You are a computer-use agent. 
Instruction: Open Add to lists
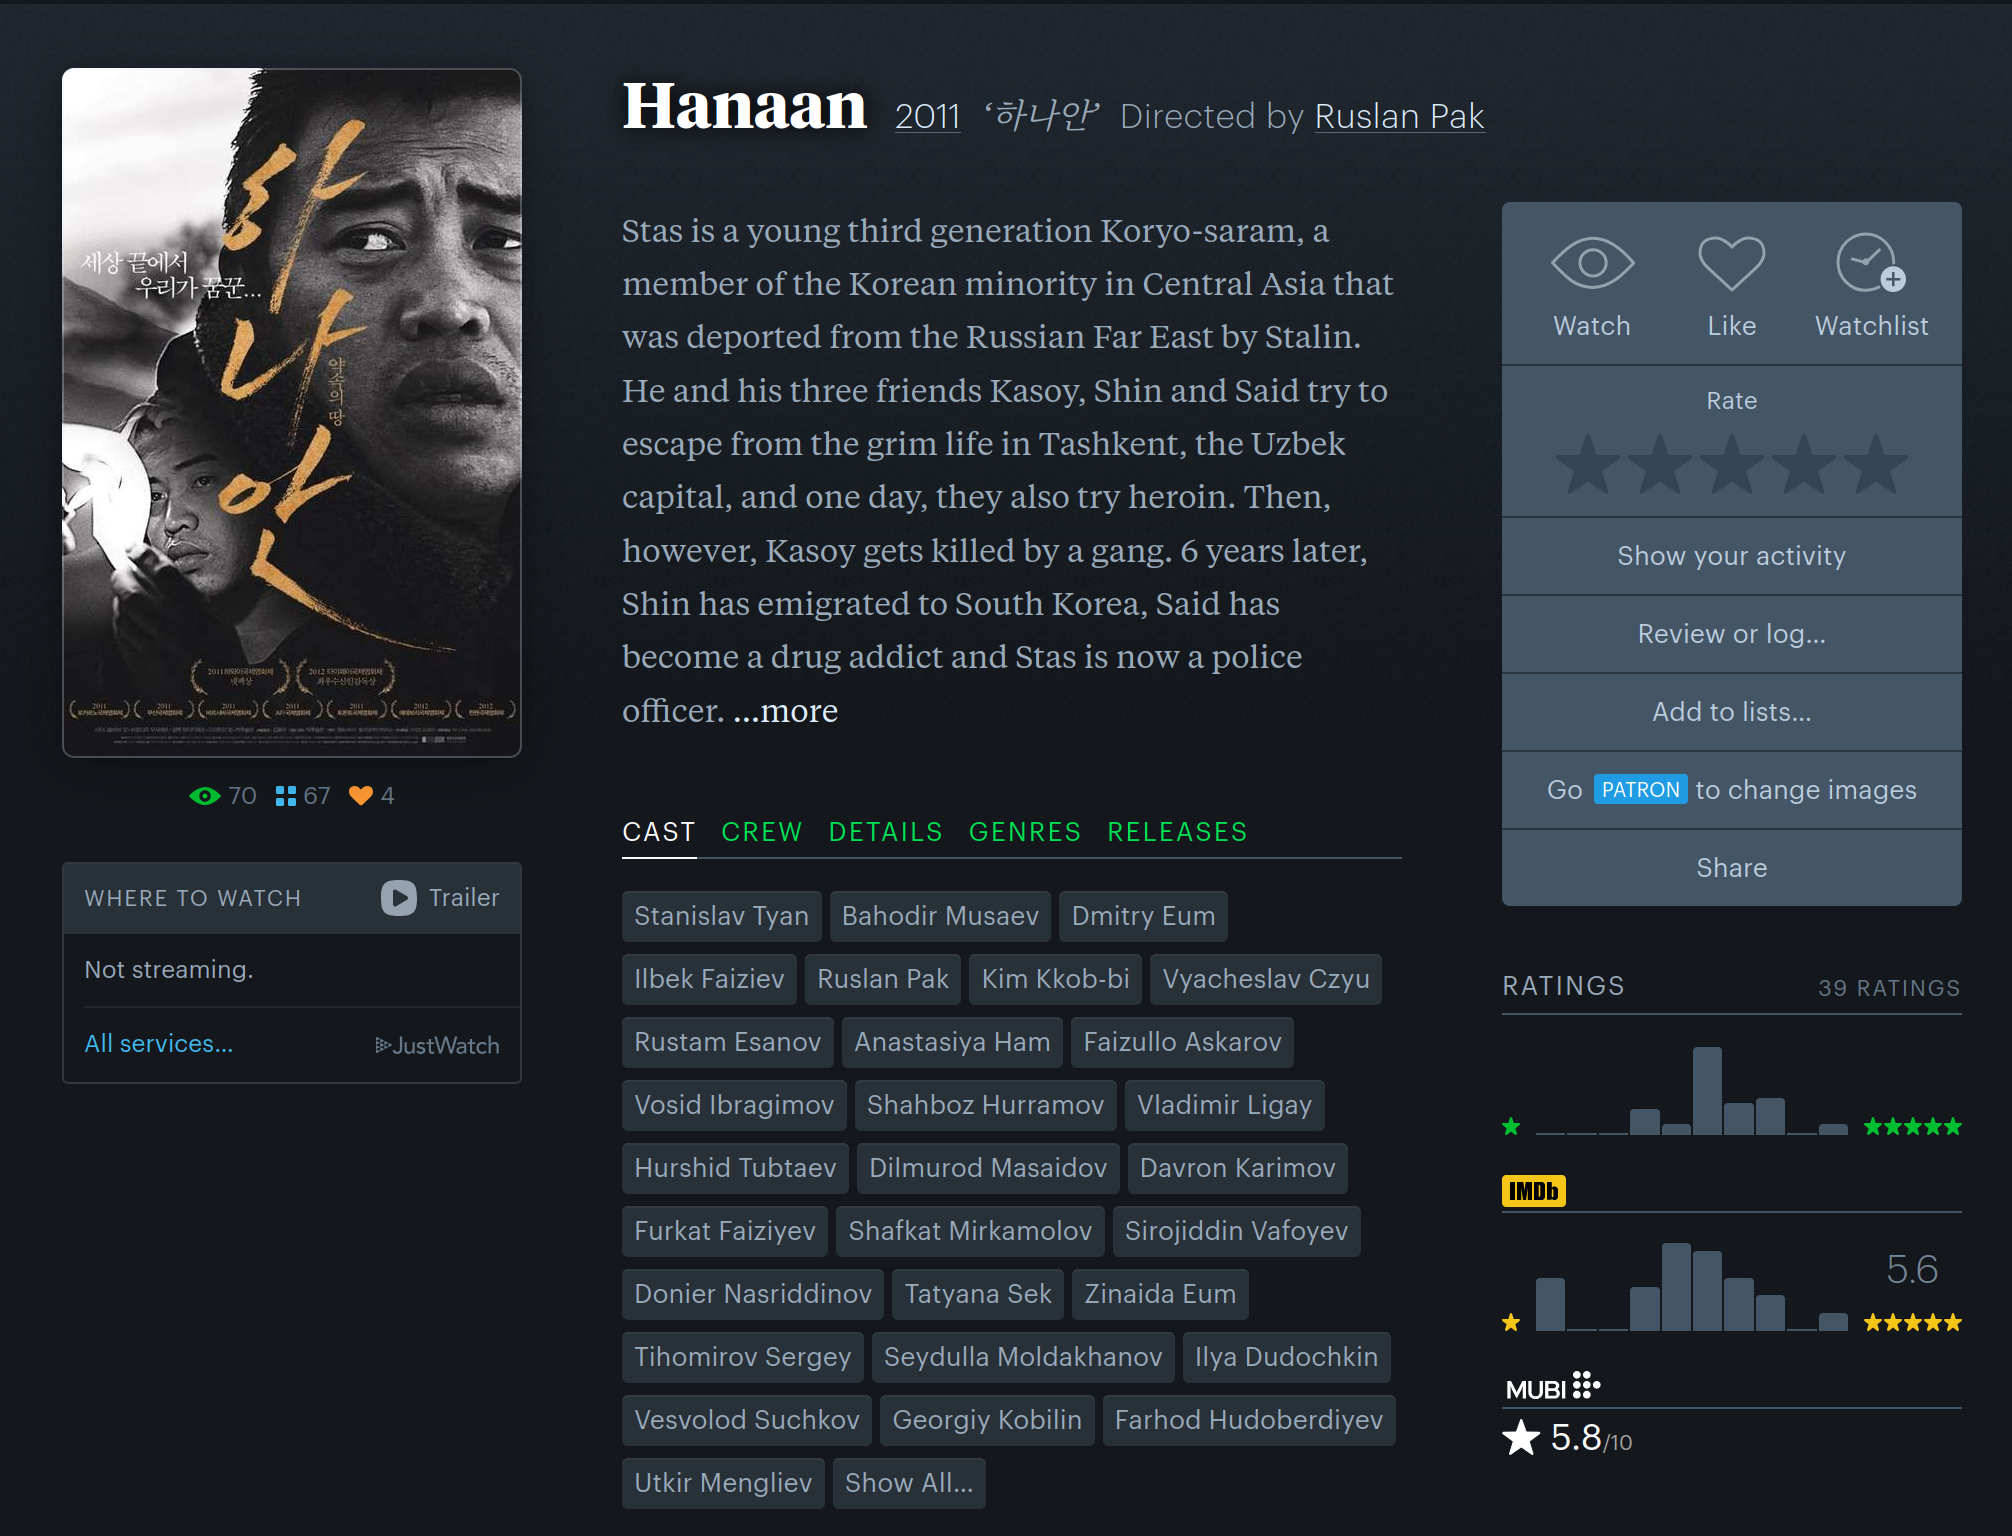point(1732,712)
